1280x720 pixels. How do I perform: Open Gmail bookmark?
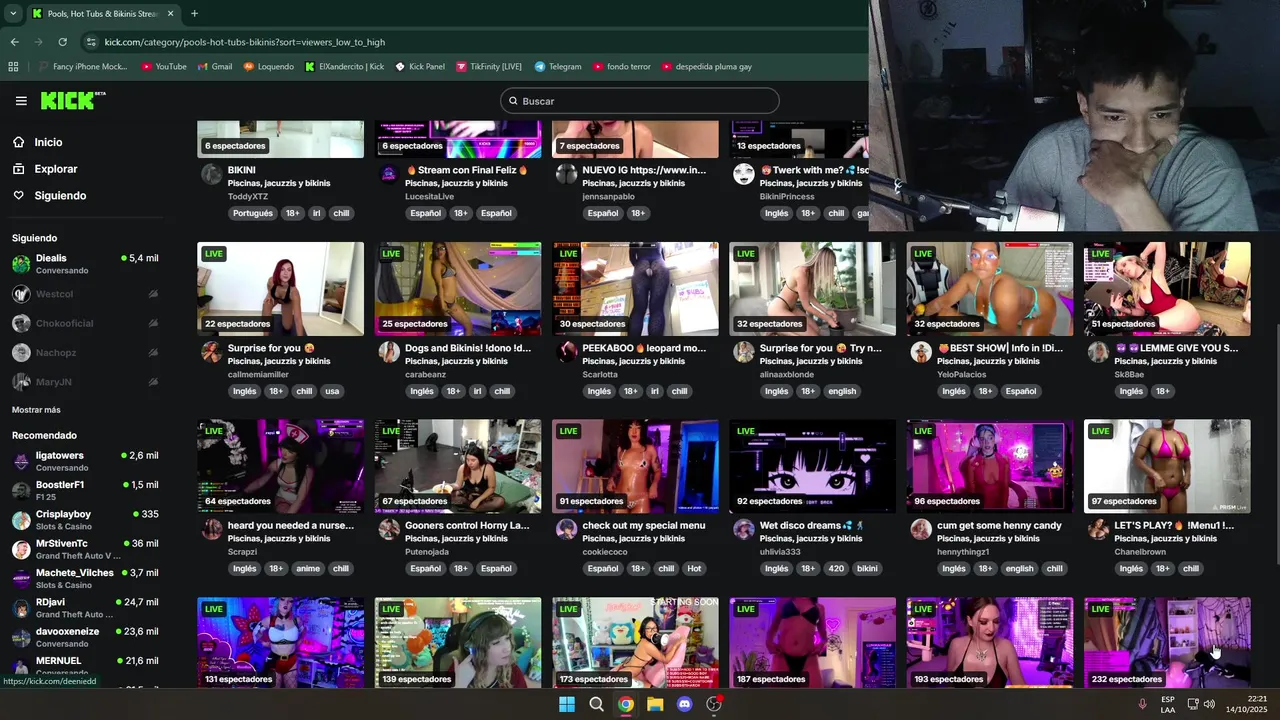(x=215, y=67)
